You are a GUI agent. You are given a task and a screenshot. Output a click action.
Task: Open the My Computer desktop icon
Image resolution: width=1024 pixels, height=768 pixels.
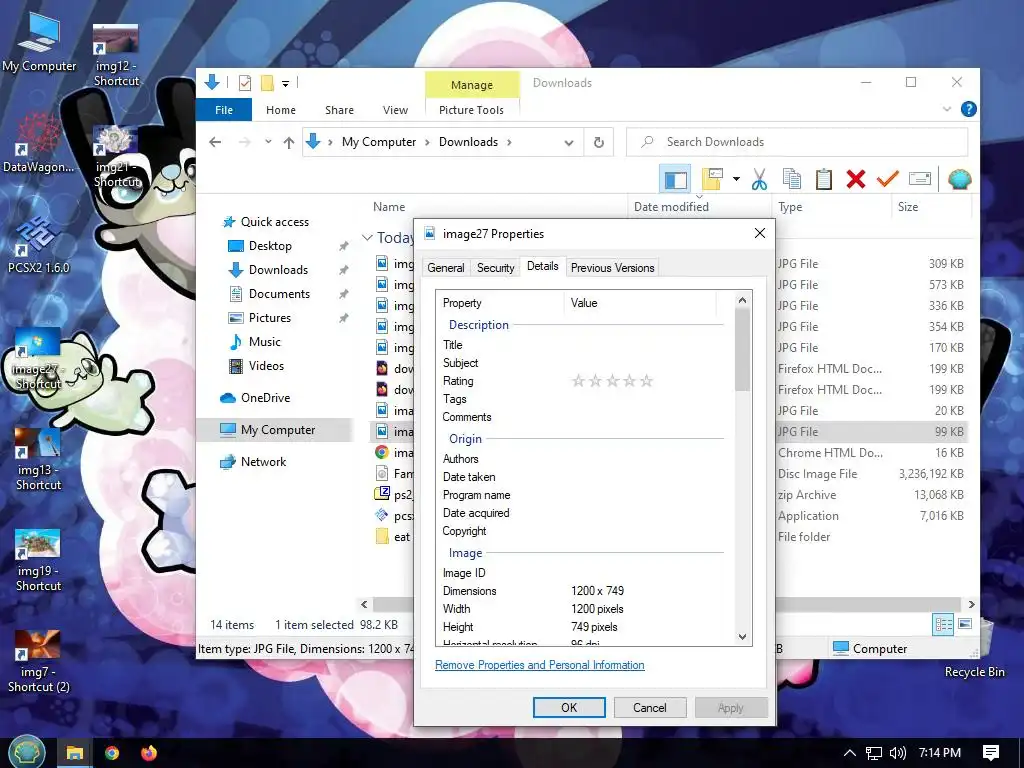39,43
